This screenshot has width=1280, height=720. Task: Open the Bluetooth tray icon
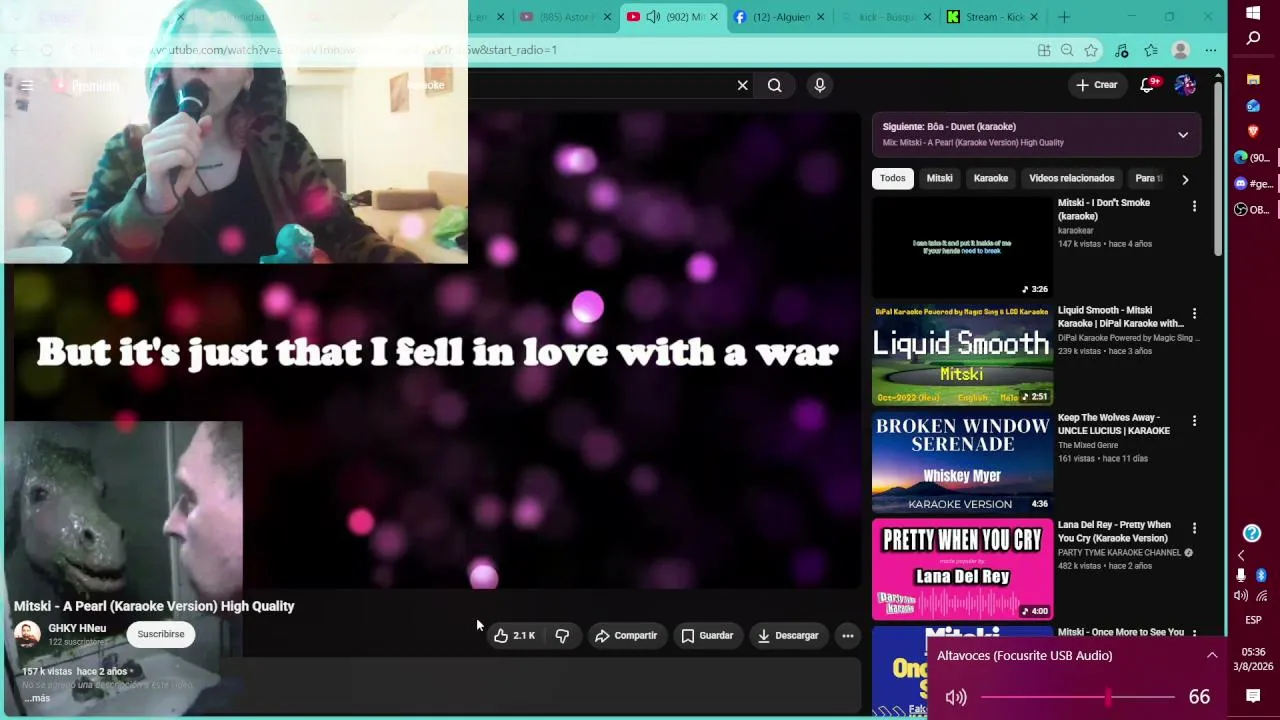(x=1261, y=575)
